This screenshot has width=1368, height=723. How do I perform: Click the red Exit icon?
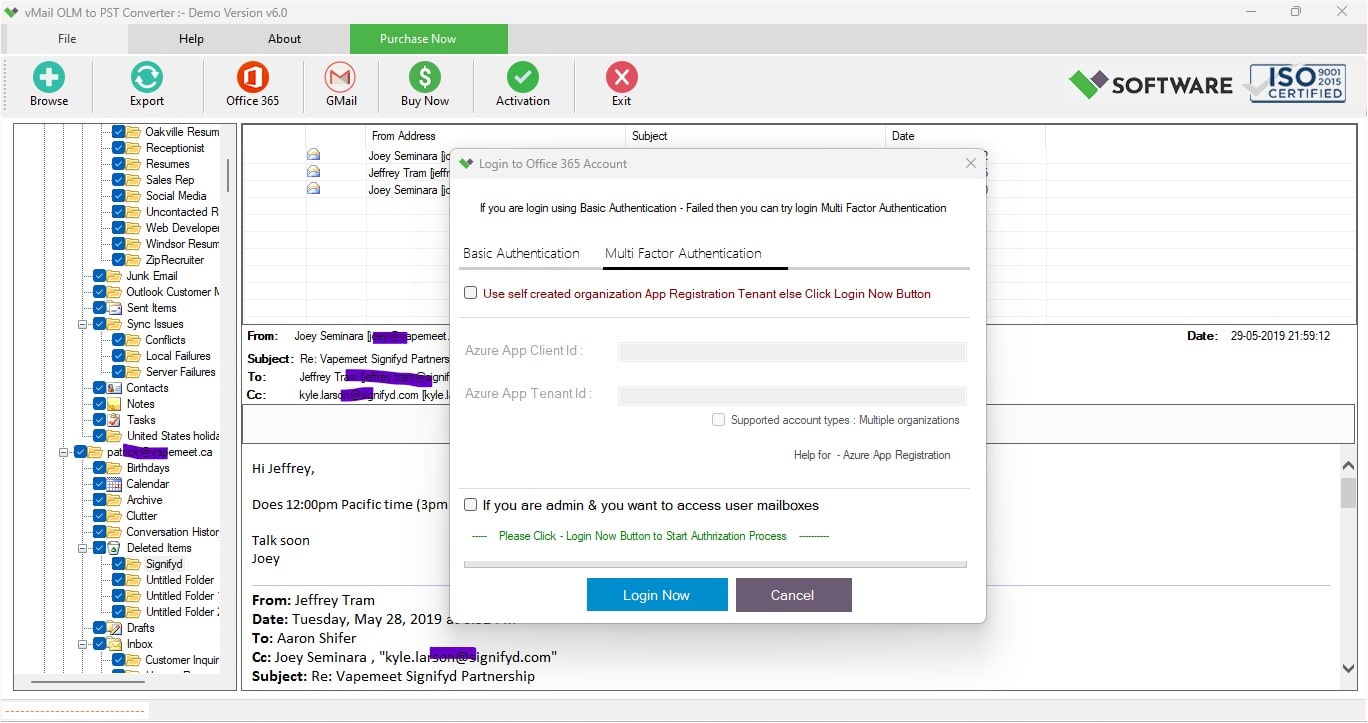tap(622, 77)
